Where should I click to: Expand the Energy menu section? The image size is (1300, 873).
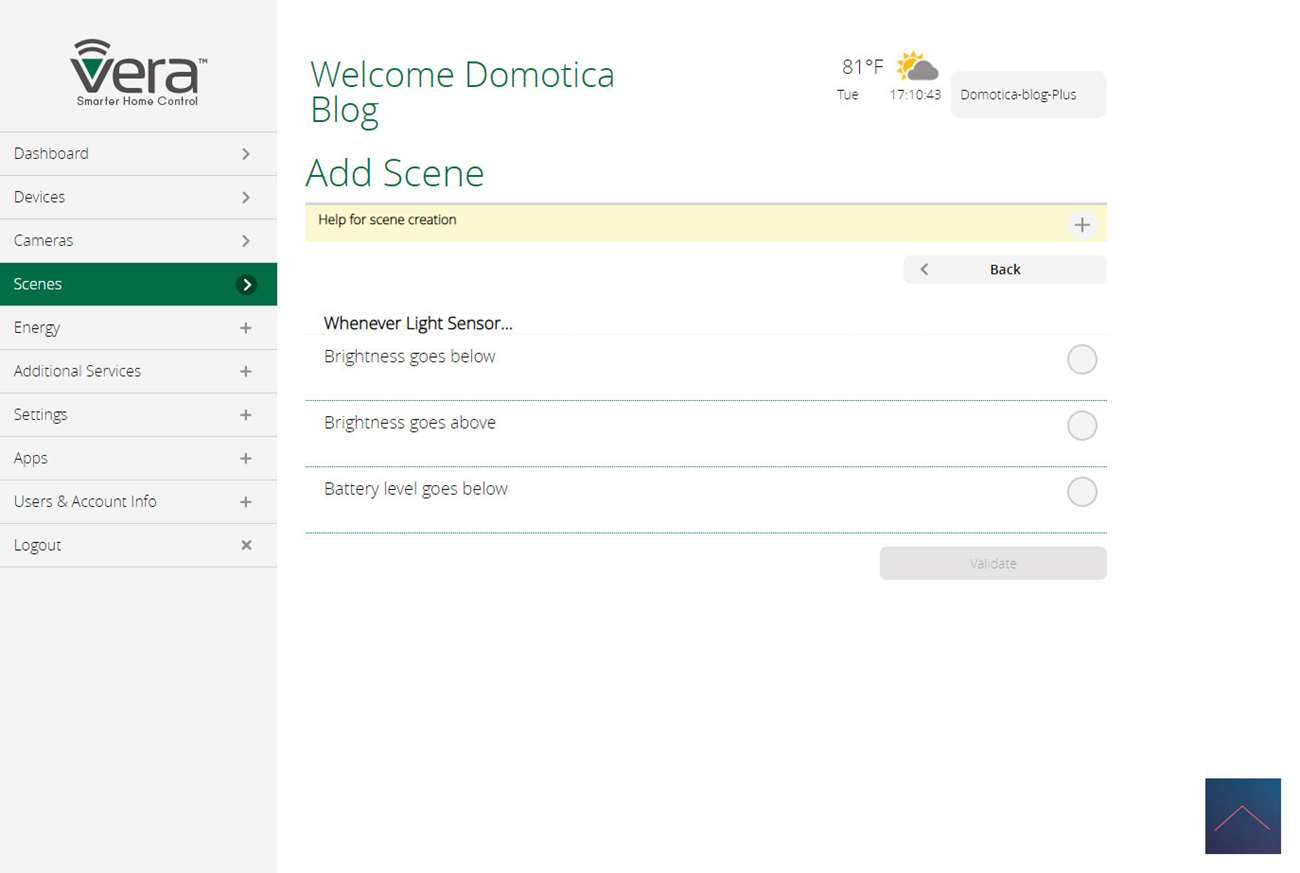click(246, 328)
